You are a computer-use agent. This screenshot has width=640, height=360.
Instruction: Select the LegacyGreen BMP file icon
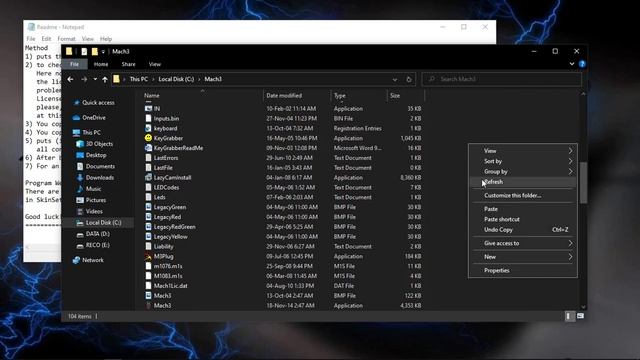point(148,207)
